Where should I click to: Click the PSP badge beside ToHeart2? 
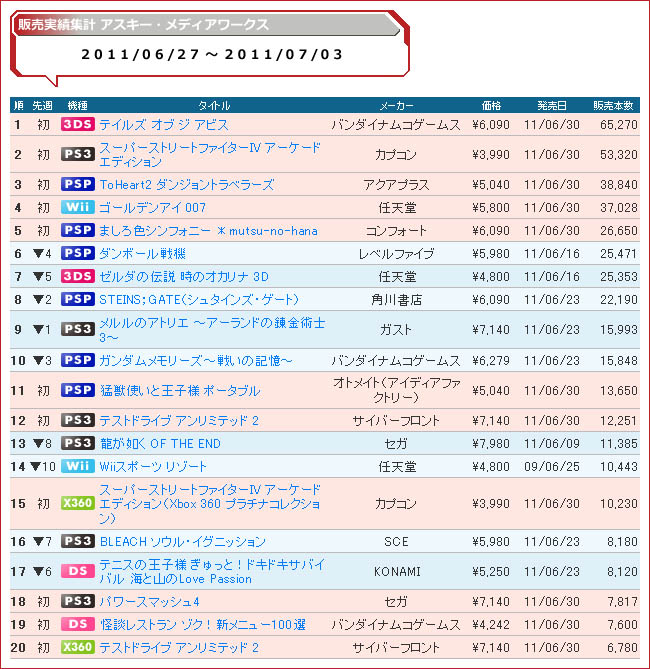tap(77, 184)
